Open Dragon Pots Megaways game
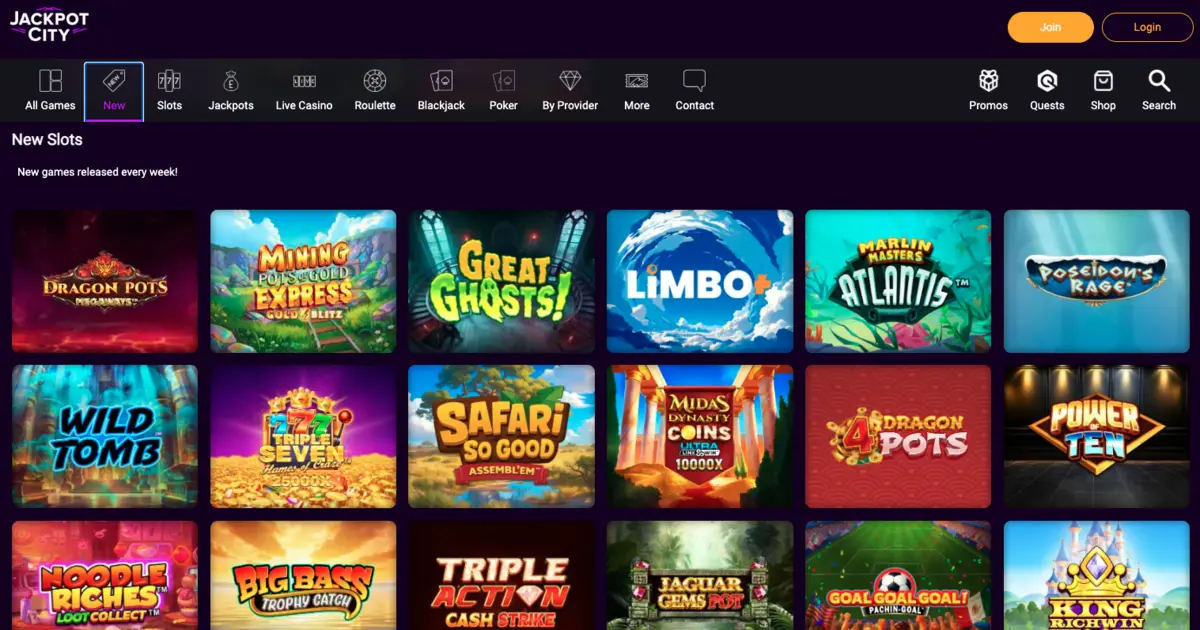The image size is (1200, 630). click(x=105, y=281)
